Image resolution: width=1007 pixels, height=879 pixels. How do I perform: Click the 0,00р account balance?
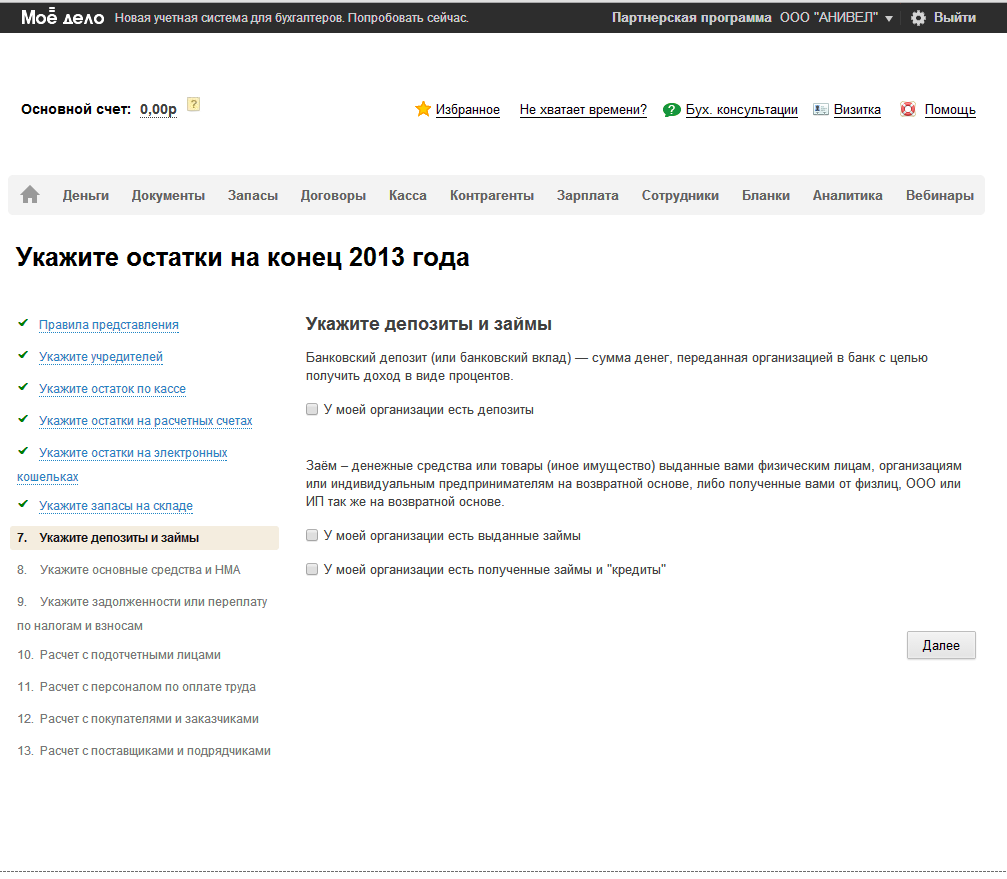pyautogui.click(x=158, y=110)
